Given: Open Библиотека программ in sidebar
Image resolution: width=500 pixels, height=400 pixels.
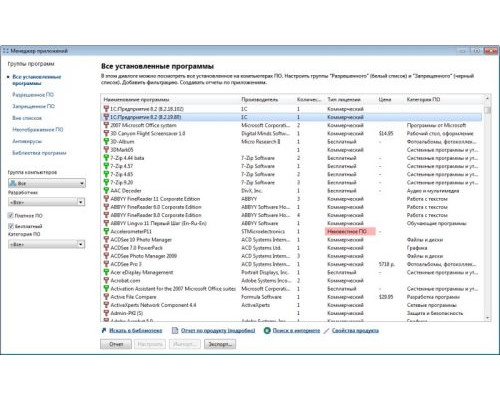Looking at the screenshot, I should [x=39, y=153].
